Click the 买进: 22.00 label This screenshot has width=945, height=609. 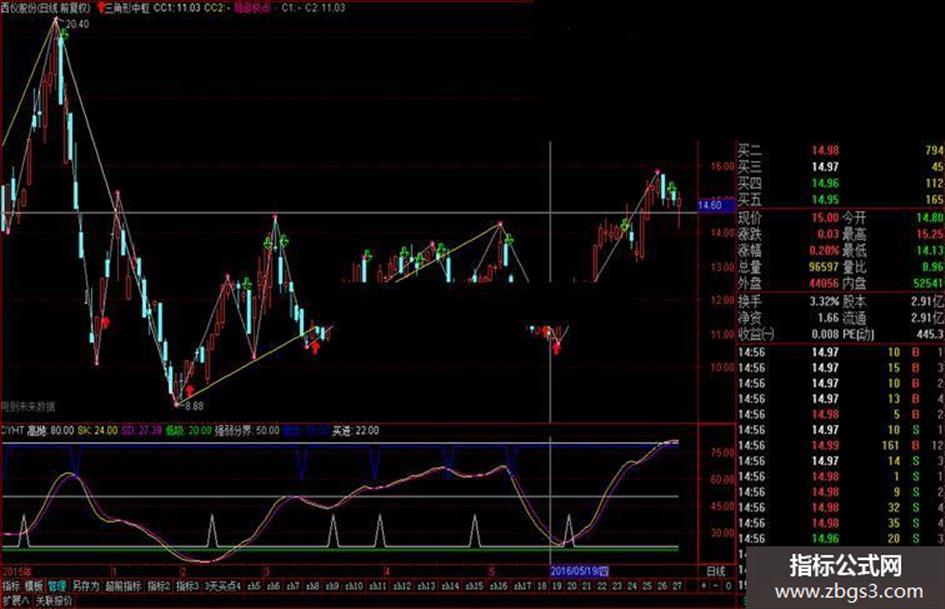356,431
